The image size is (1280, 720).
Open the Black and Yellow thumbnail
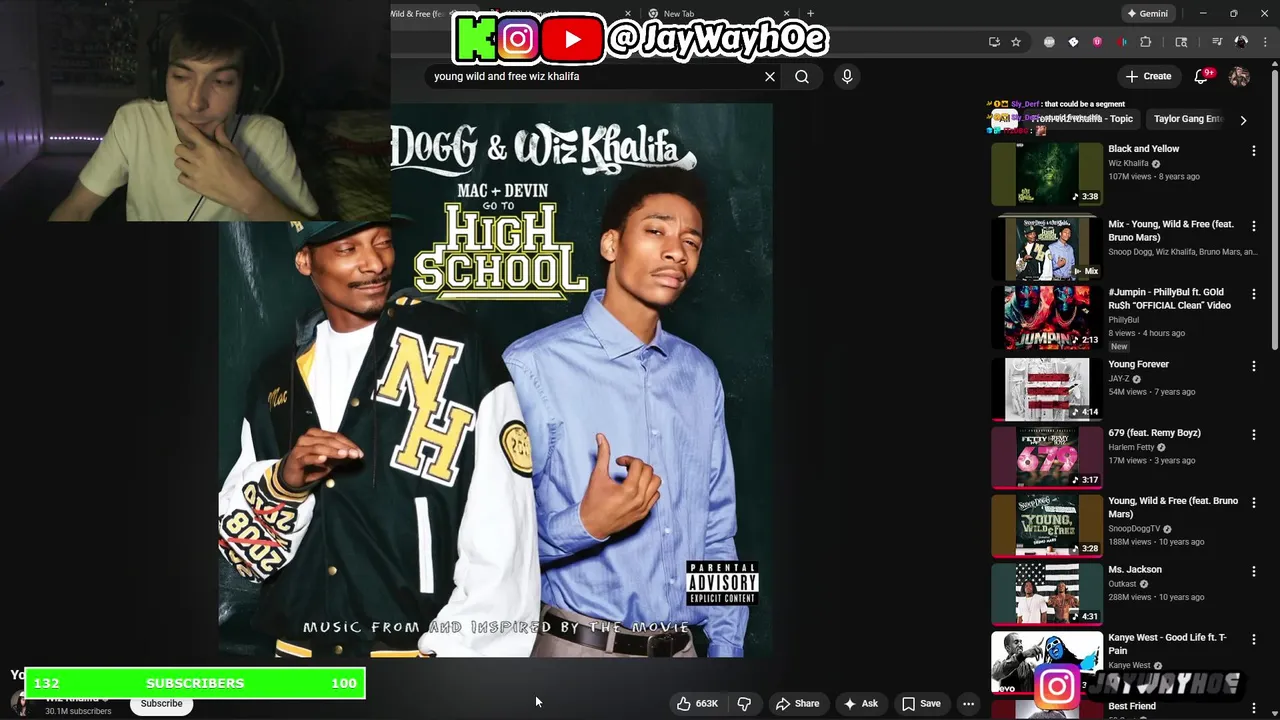pos(1047,174)
